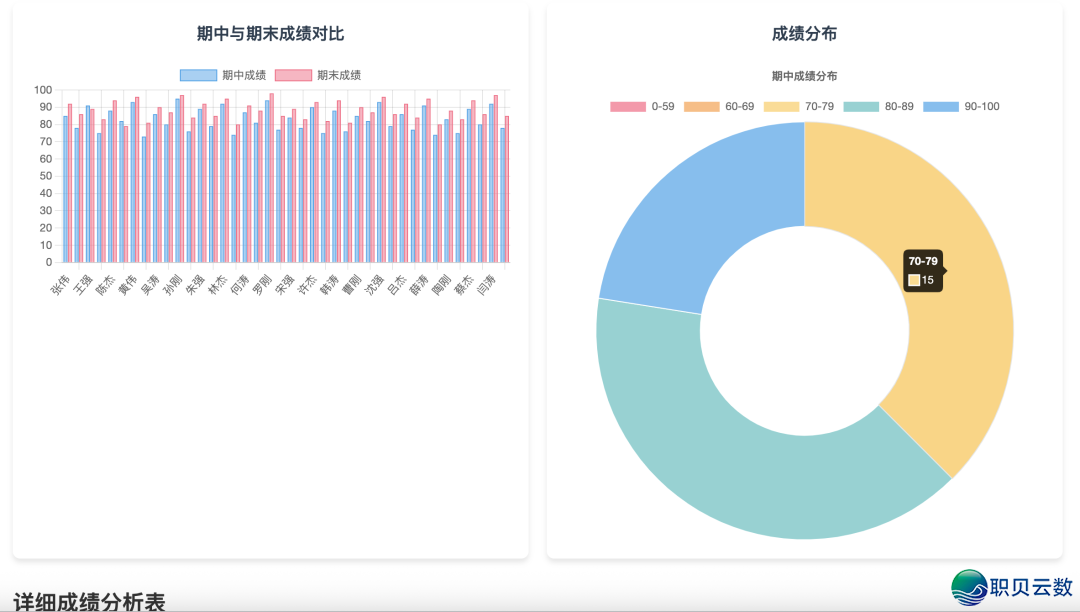The image size is (1080, 612).
Task: Select the teal 80-89 legend color marker
Action: (x=860, y=106)
